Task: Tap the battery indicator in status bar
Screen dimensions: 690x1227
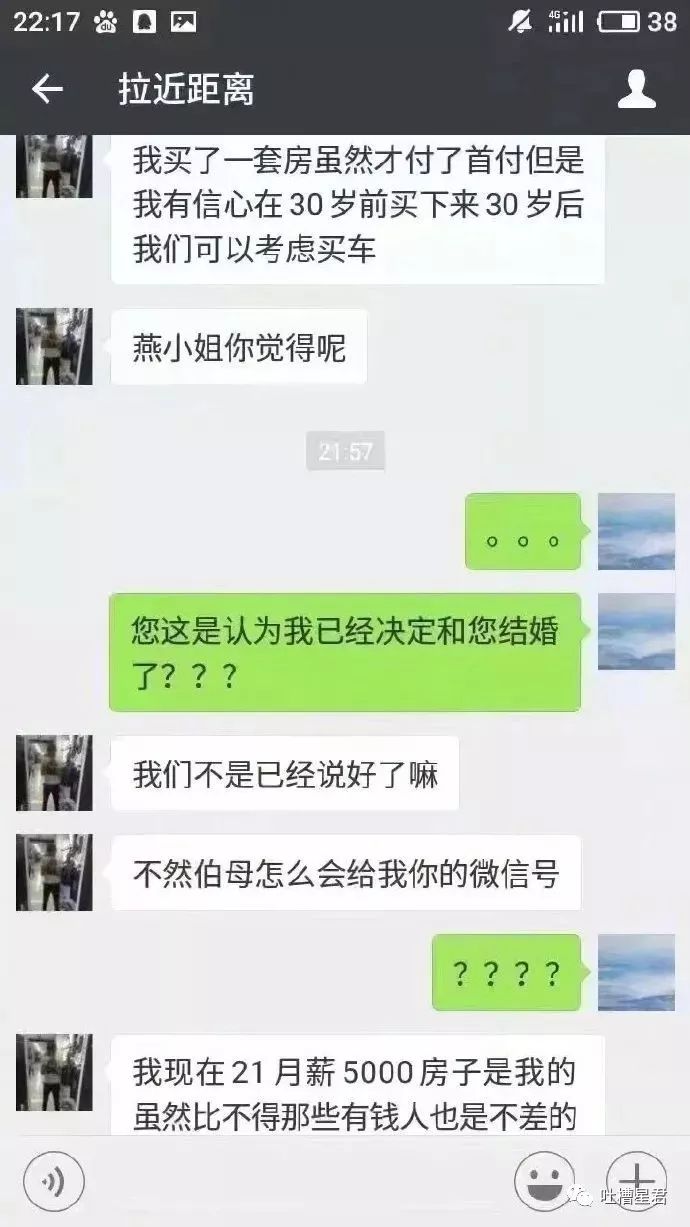Action: click(619, 21)
